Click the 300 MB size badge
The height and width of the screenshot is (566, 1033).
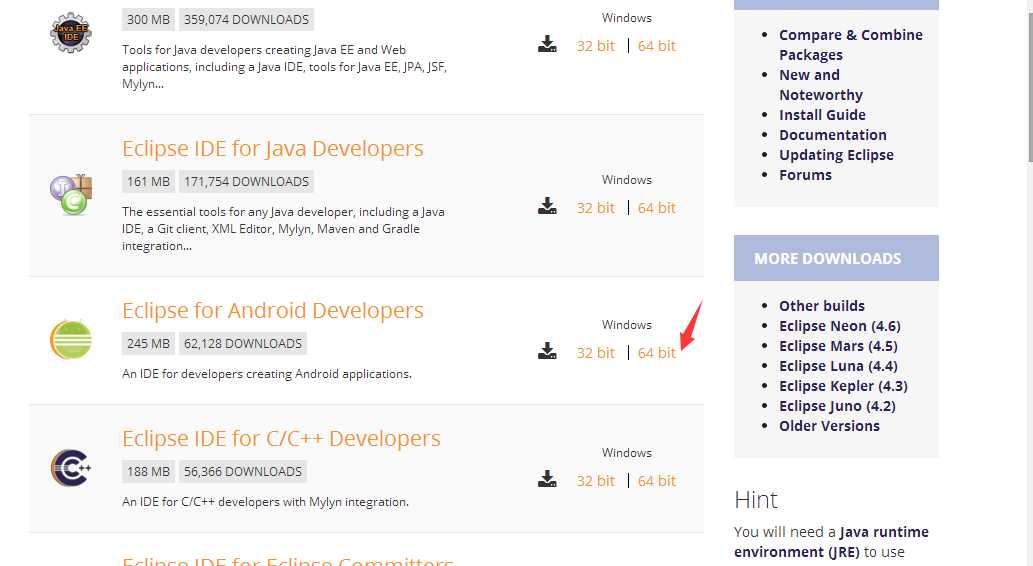pyautogui.click(x=148, y=20)
